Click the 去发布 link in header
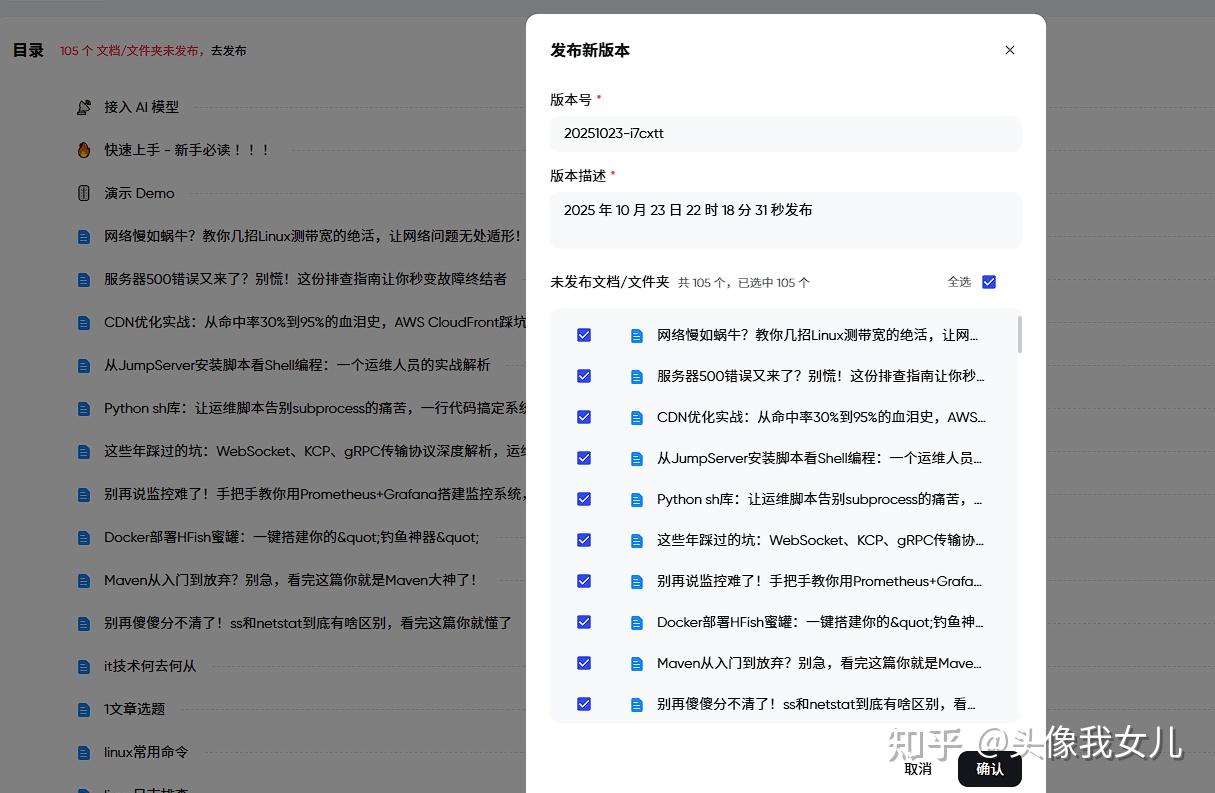The image size is (1215, 793). (229, 51)
